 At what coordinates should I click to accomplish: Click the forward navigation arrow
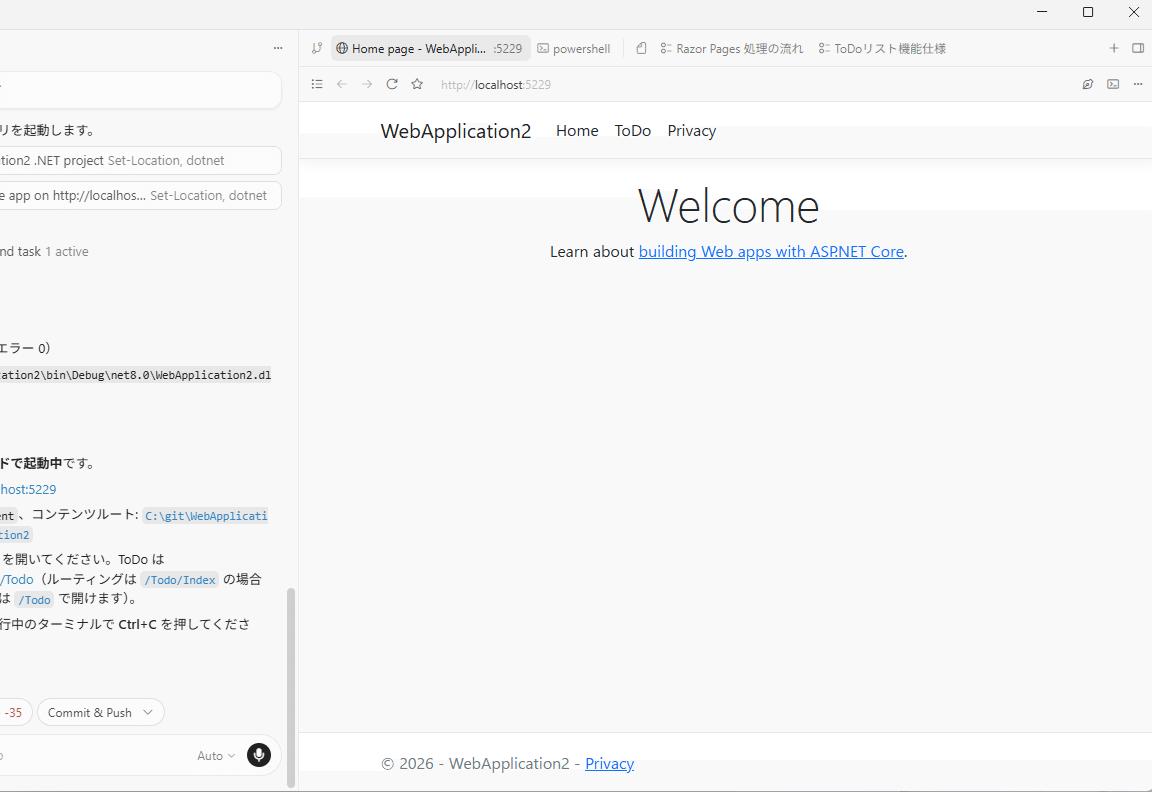(367, 84)
